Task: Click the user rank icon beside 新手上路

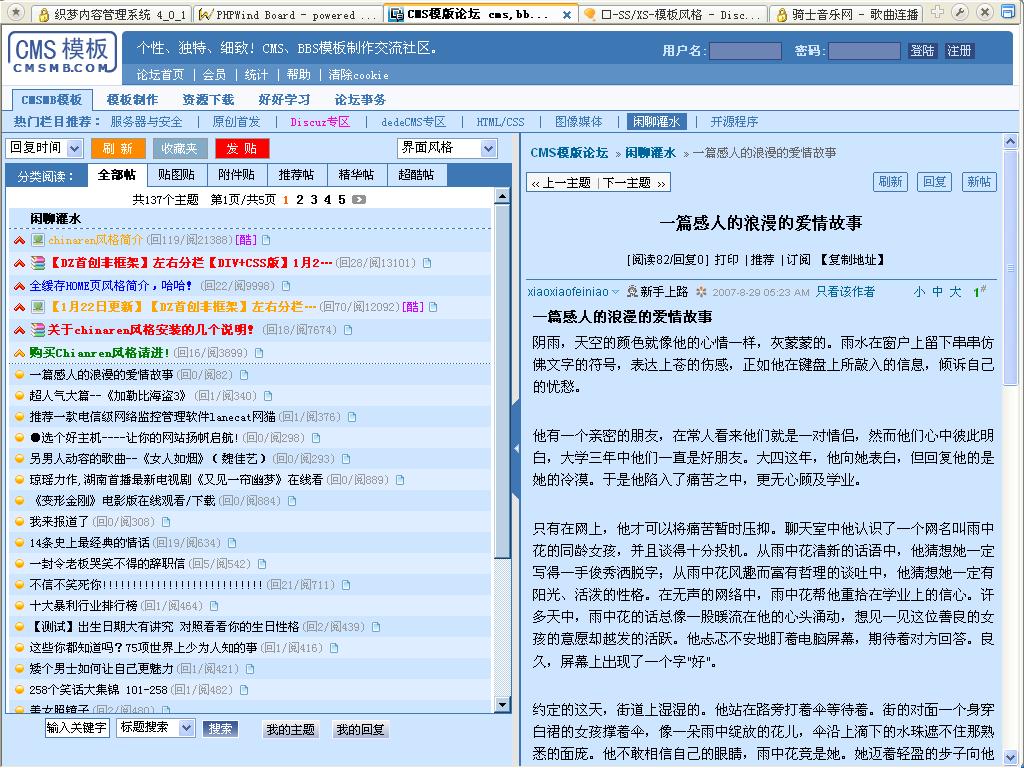Action: click(x=632, y=291)
